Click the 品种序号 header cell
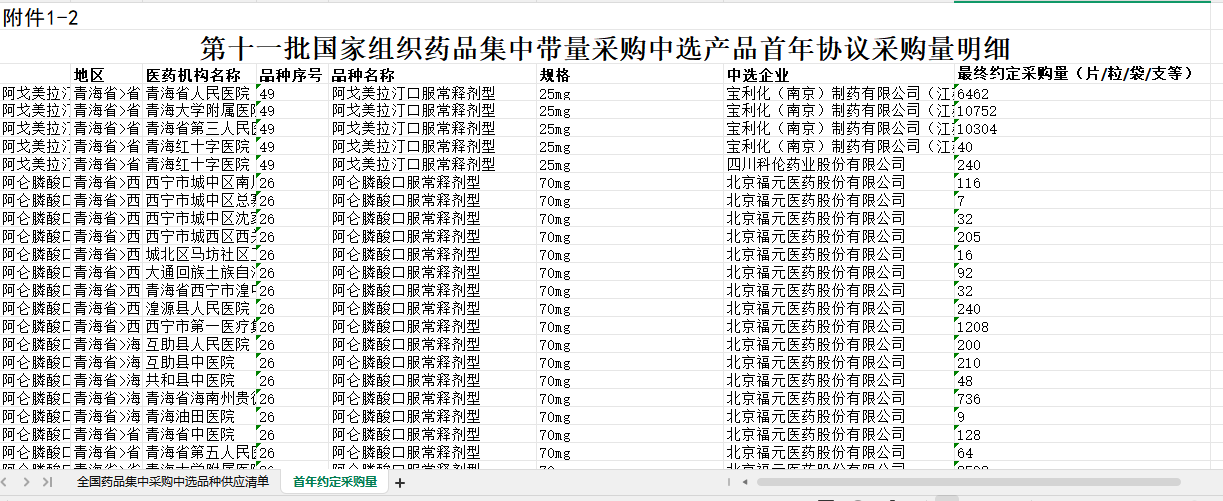This screenshot has height=501, width=1223. coord(290,75)
